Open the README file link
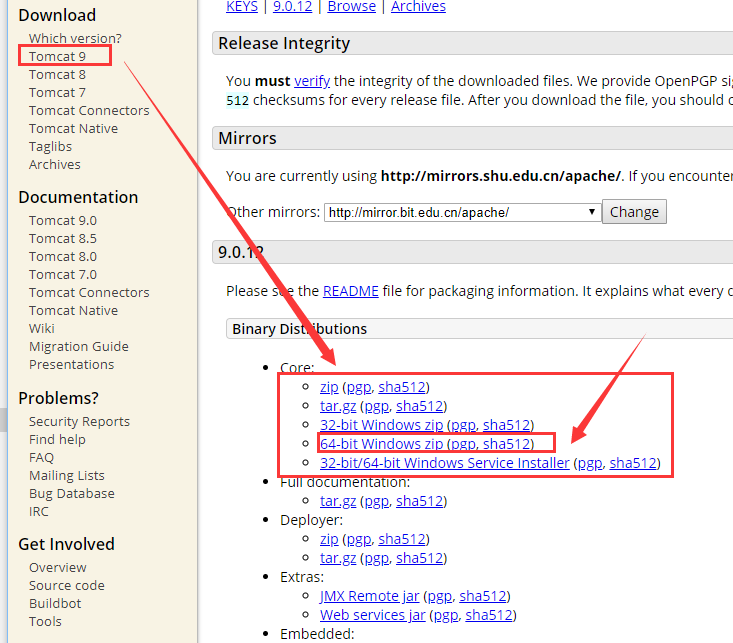The height and width of the screenshot is (643, 733). 351,291
